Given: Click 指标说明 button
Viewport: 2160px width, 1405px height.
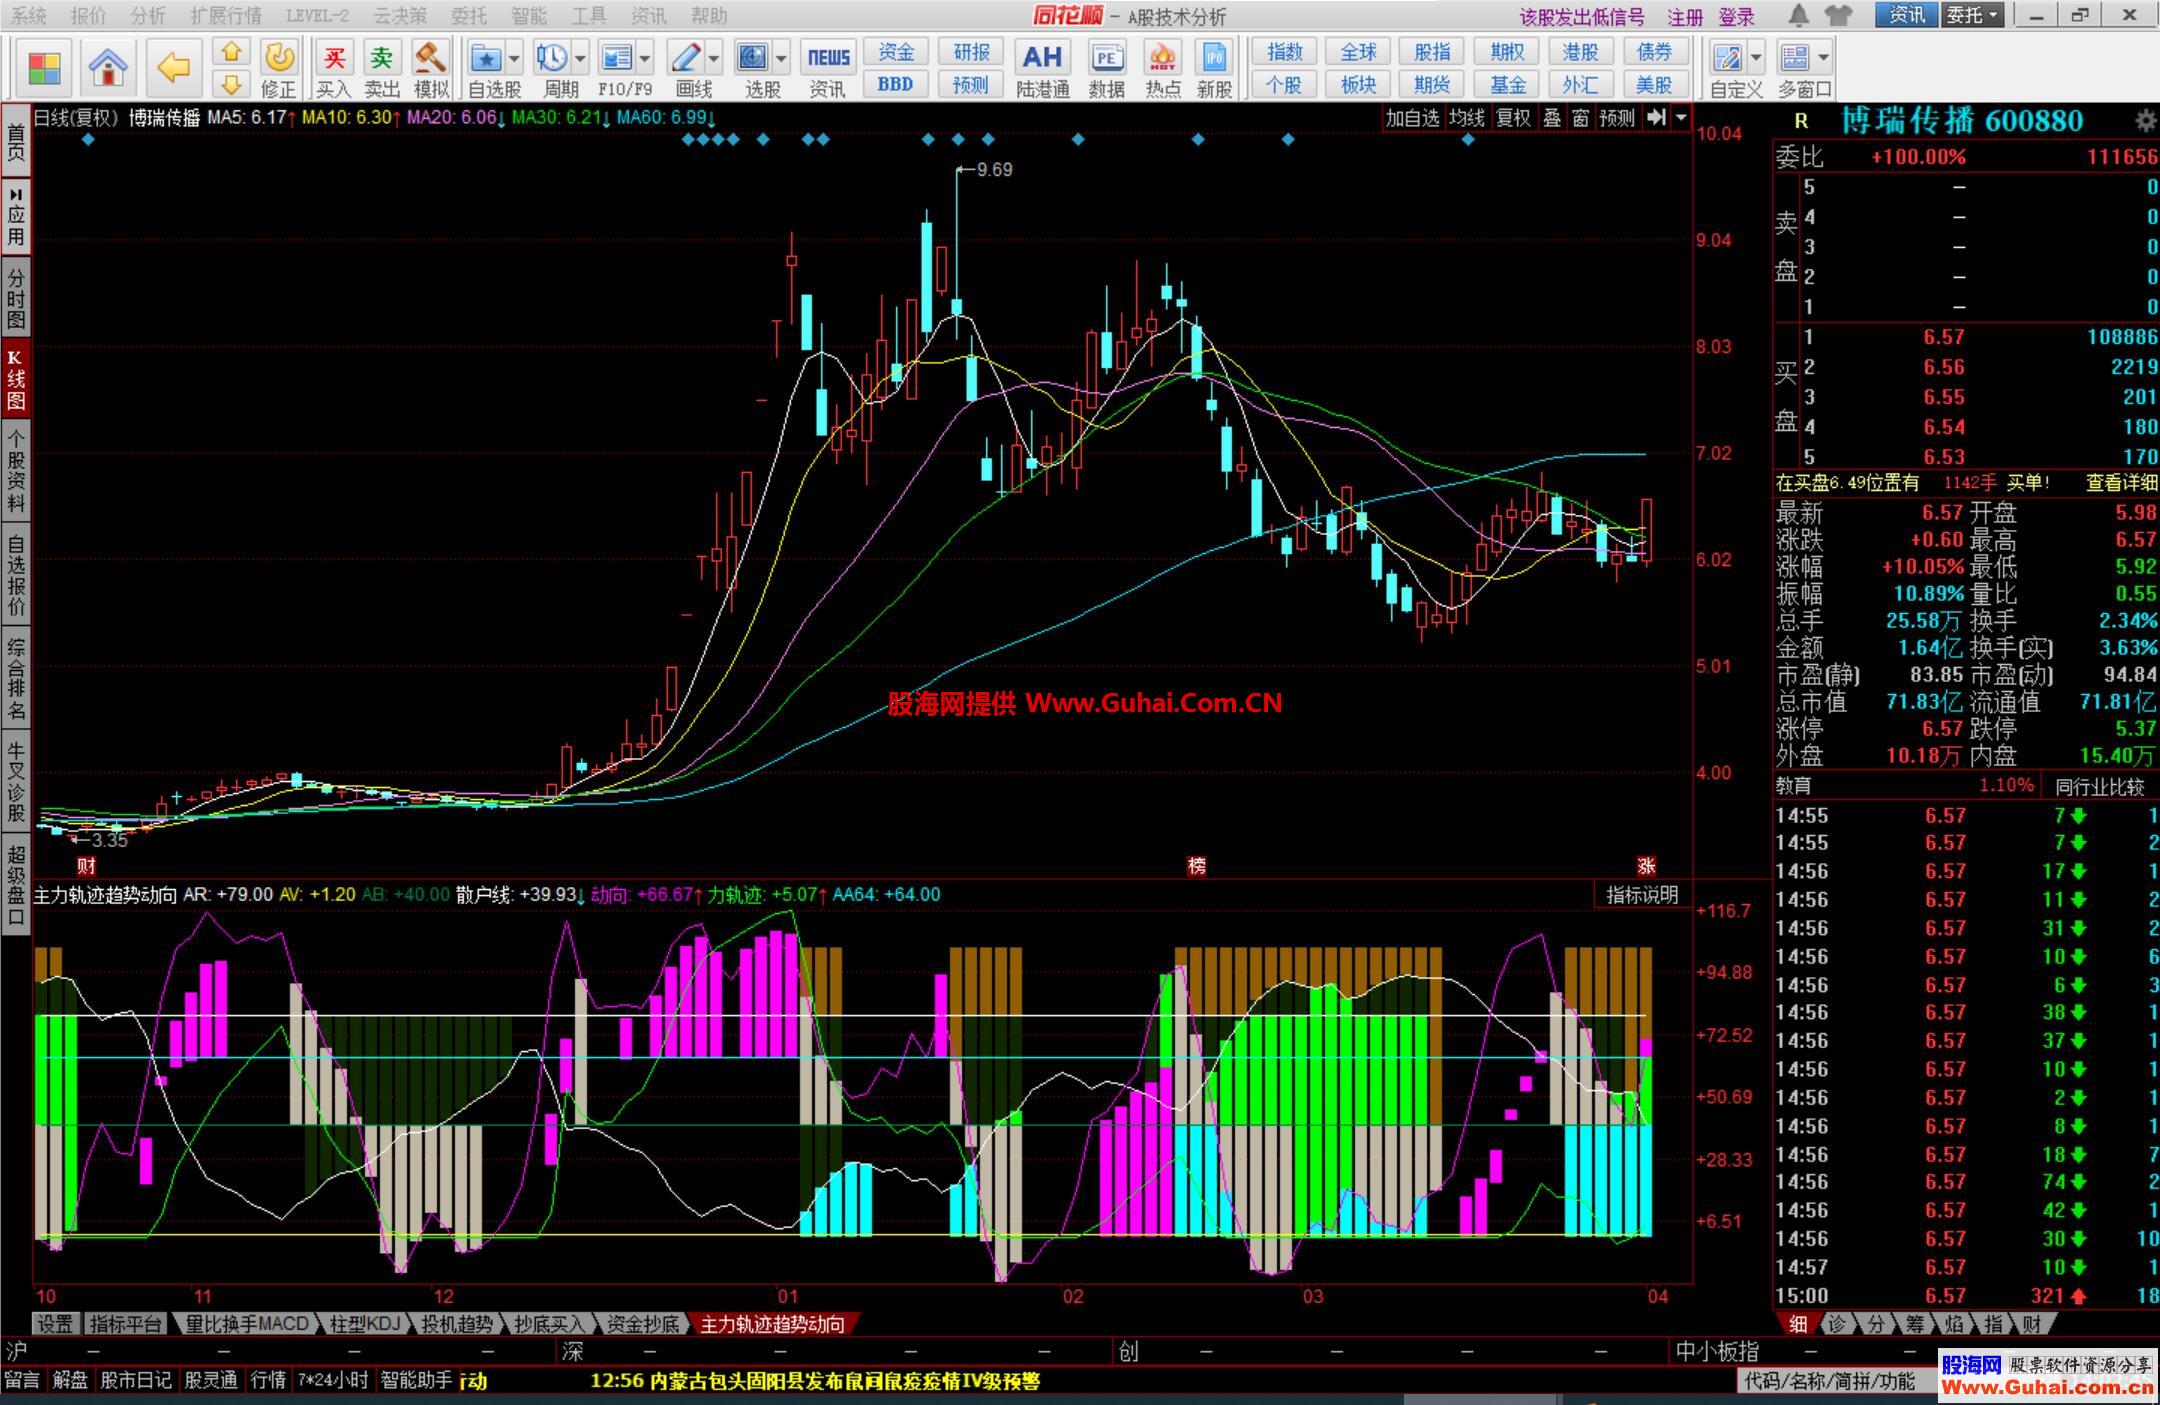Looking at the screenshot, I should (x=1642, y=895).
